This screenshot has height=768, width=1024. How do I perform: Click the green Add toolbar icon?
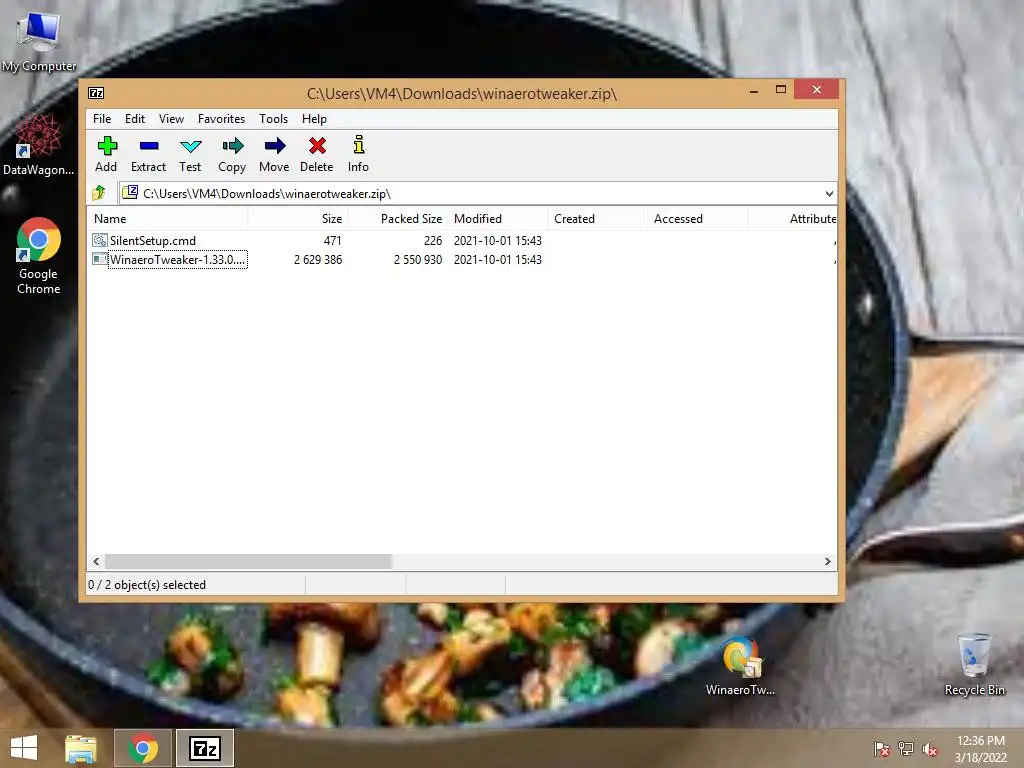[x=106, y=146]
